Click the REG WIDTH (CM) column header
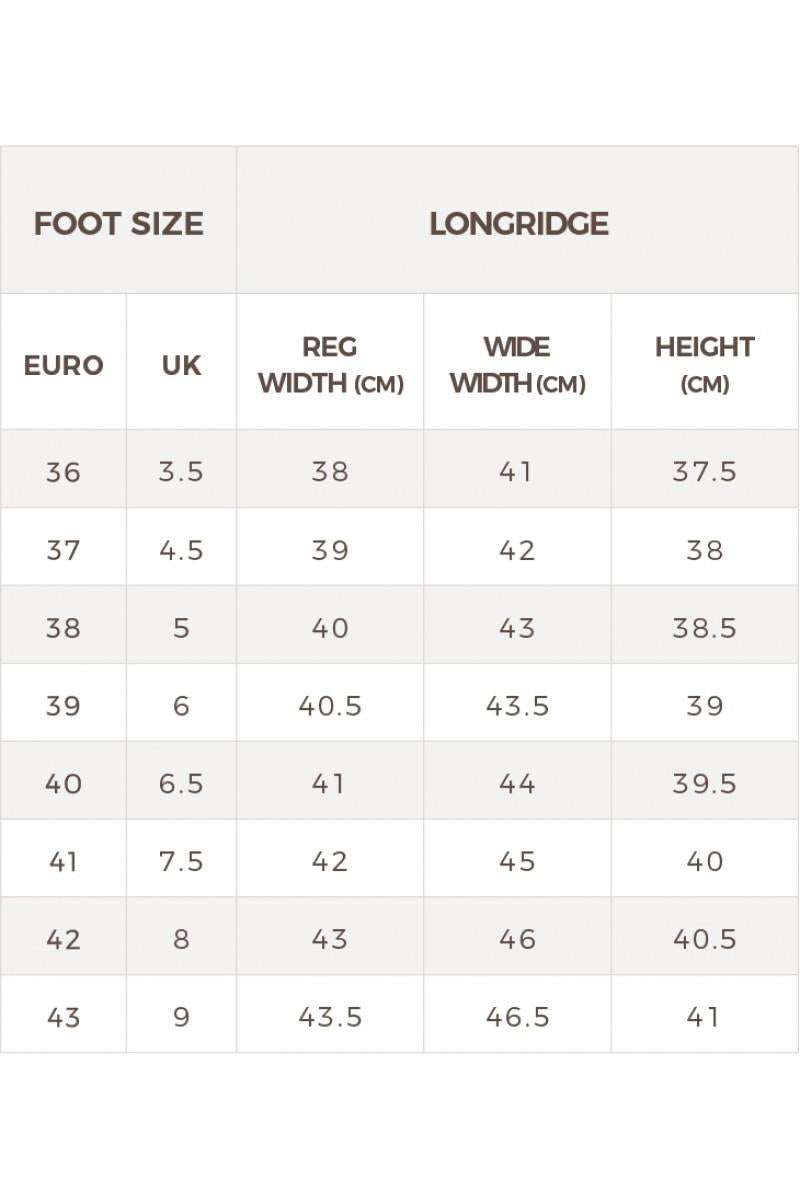The image size is (800, 1200). 330,365
